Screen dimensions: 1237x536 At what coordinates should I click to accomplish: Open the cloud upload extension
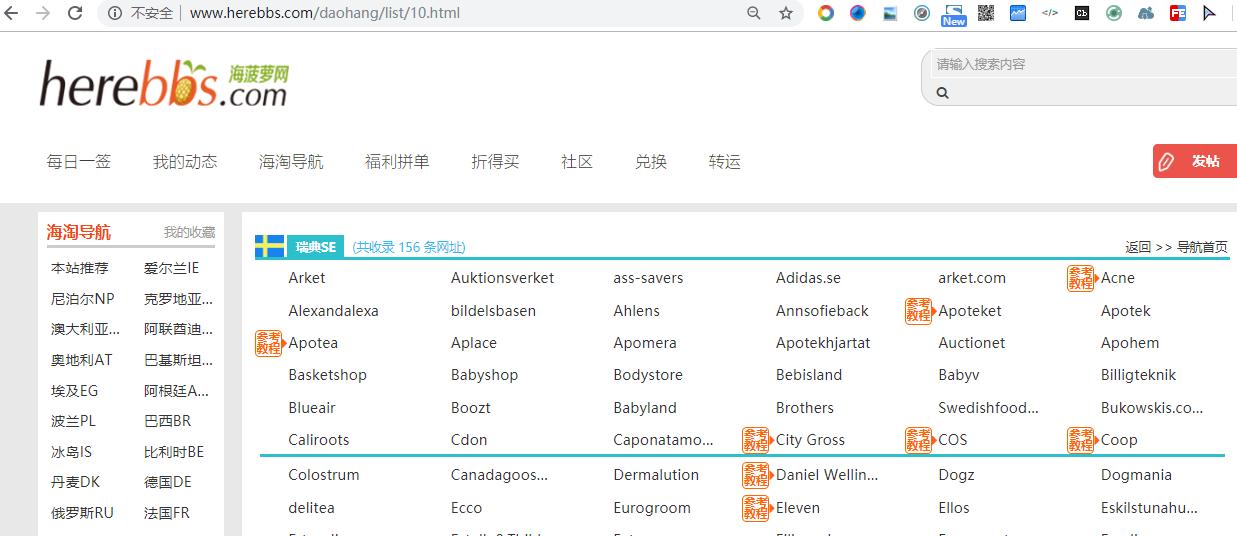click(1146, 13)
